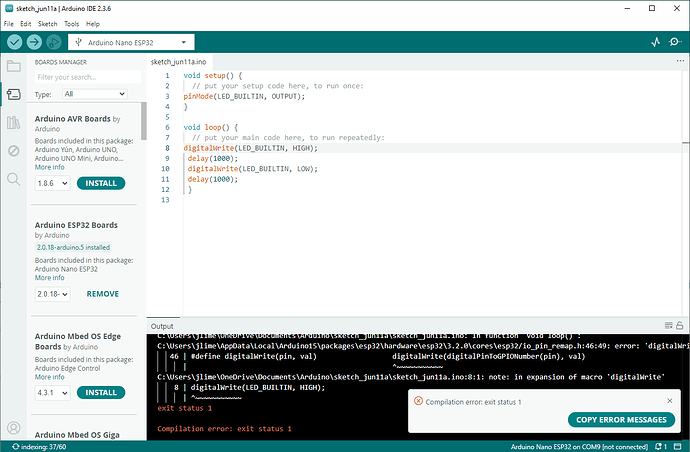Toggle the output lock scroll icon

680,326
